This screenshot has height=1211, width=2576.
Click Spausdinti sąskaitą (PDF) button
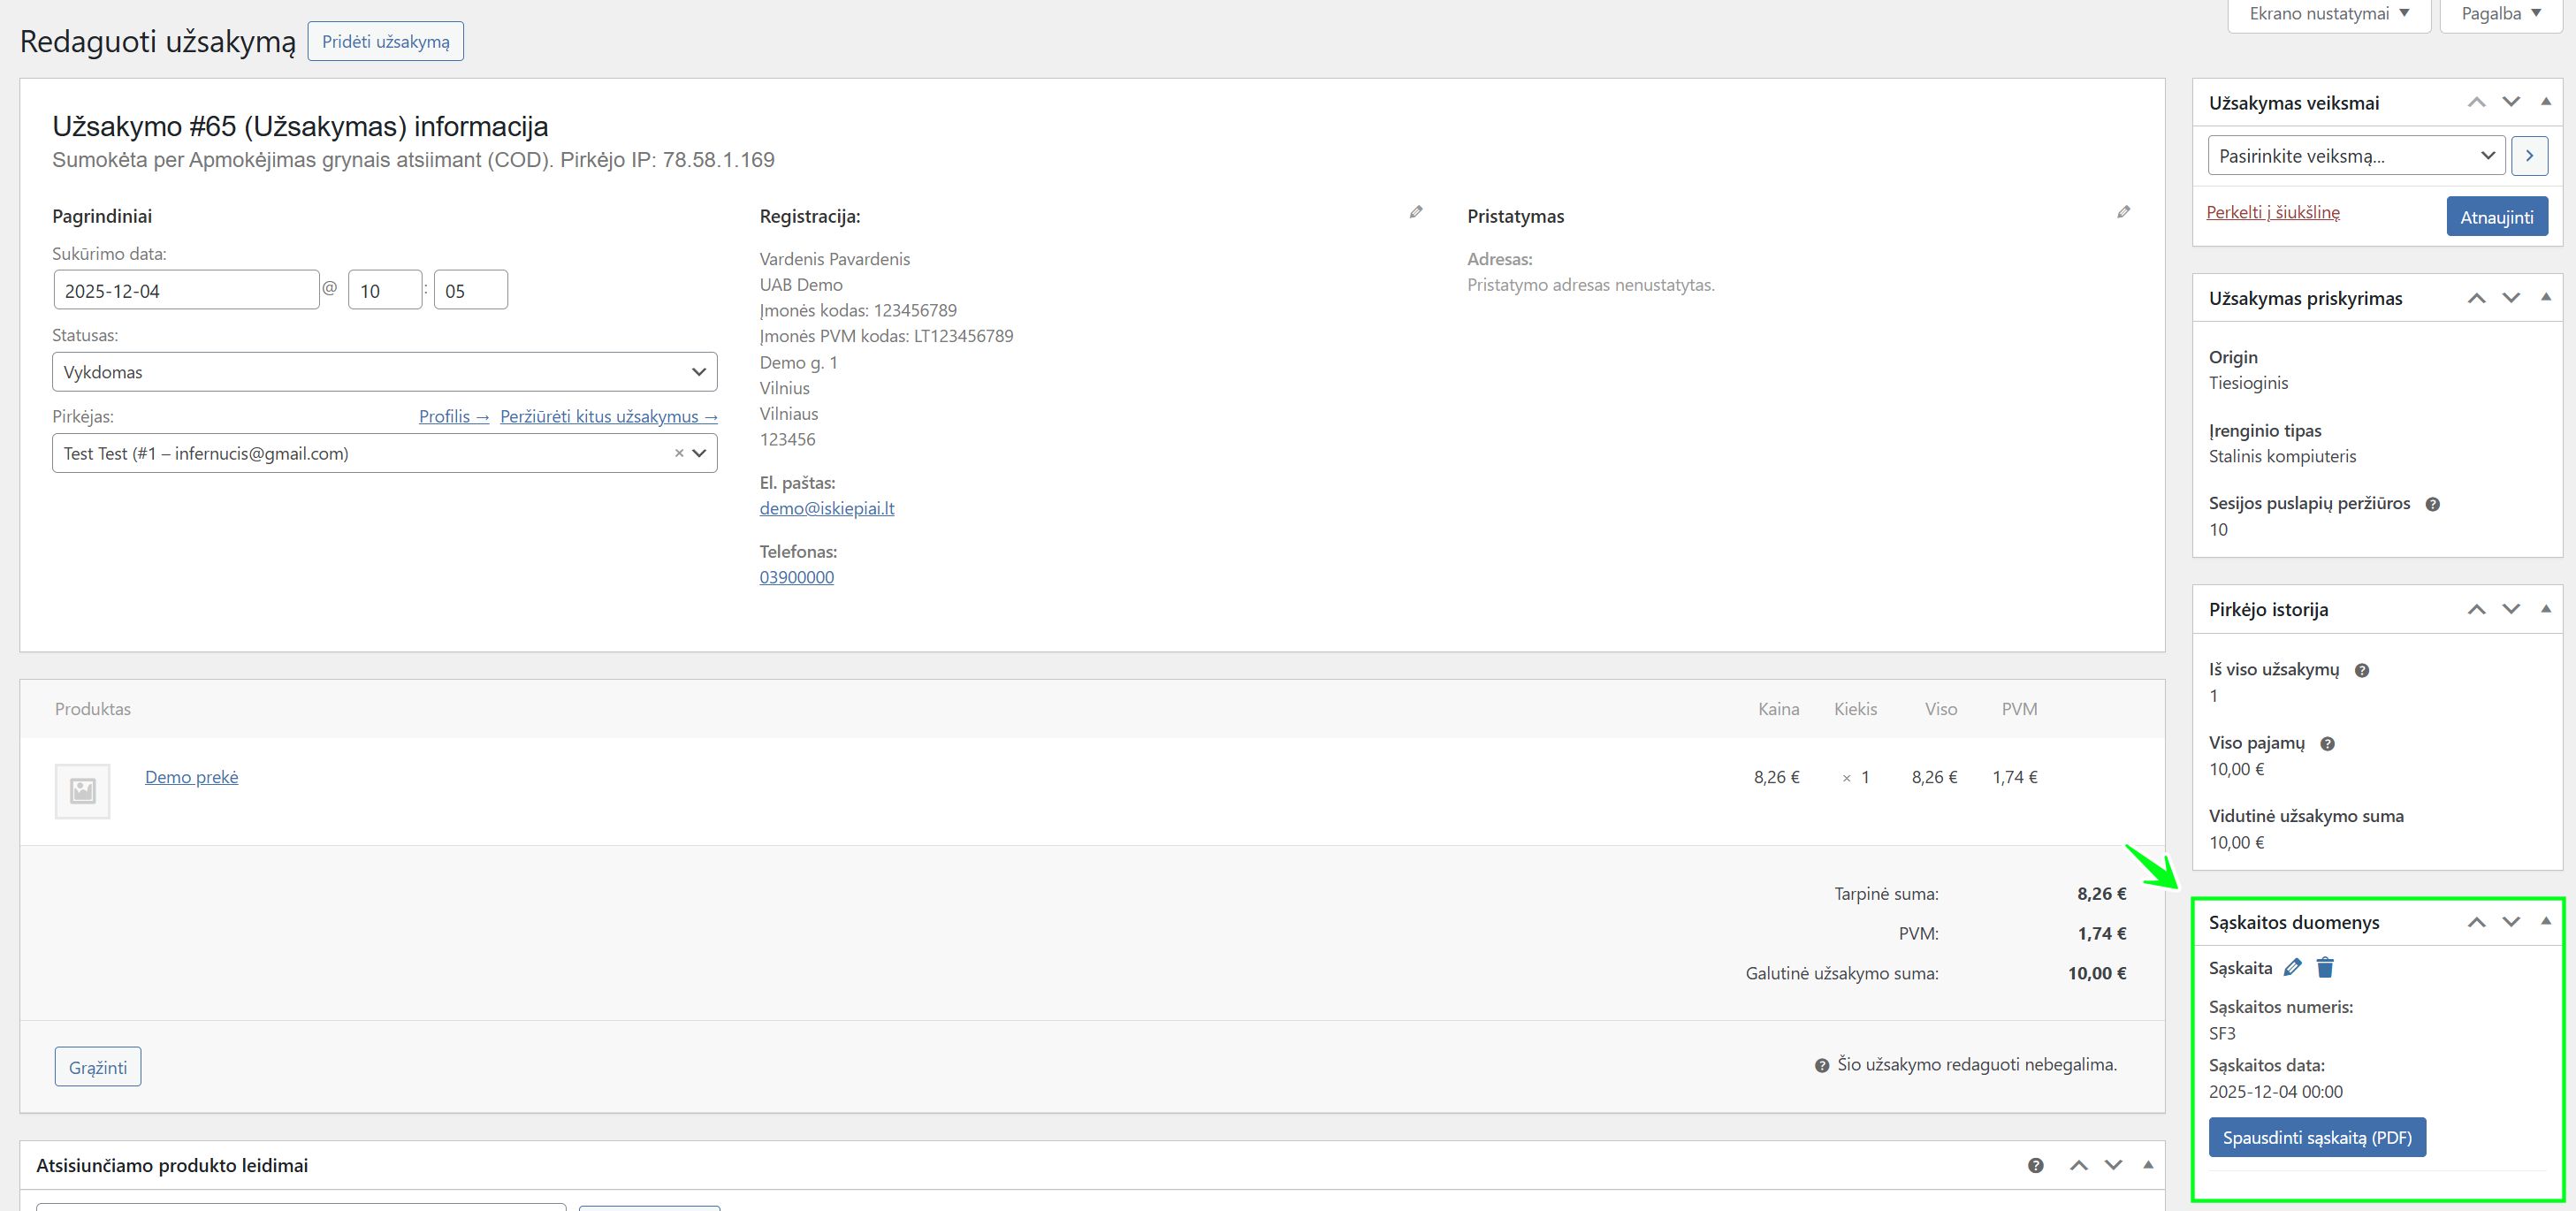2317,1137
